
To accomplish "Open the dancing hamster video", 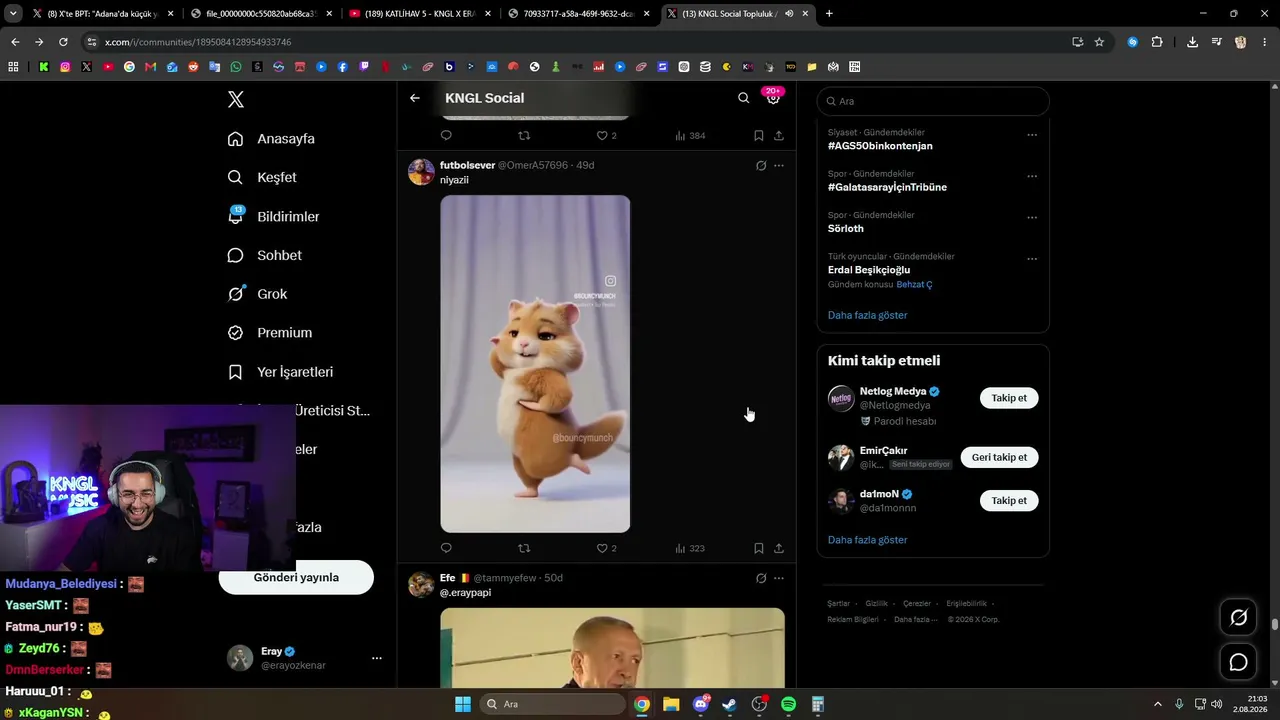I will 535,364.
